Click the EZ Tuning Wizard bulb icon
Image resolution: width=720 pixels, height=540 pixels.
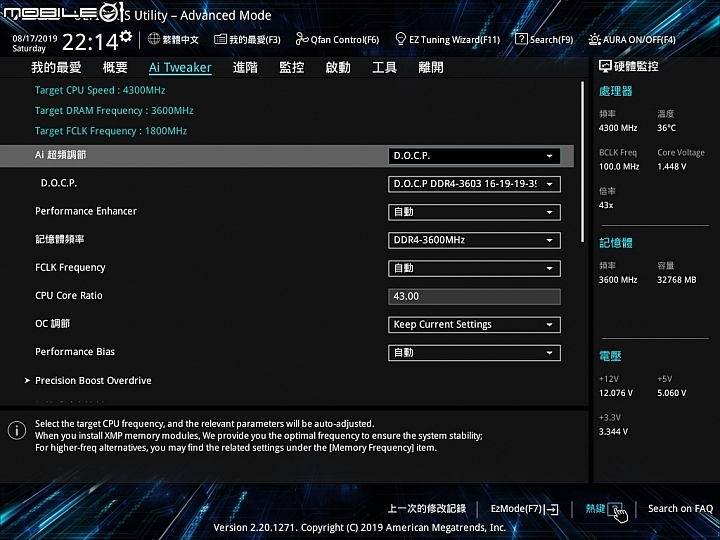pyautogui.click(x=400, y=39)
